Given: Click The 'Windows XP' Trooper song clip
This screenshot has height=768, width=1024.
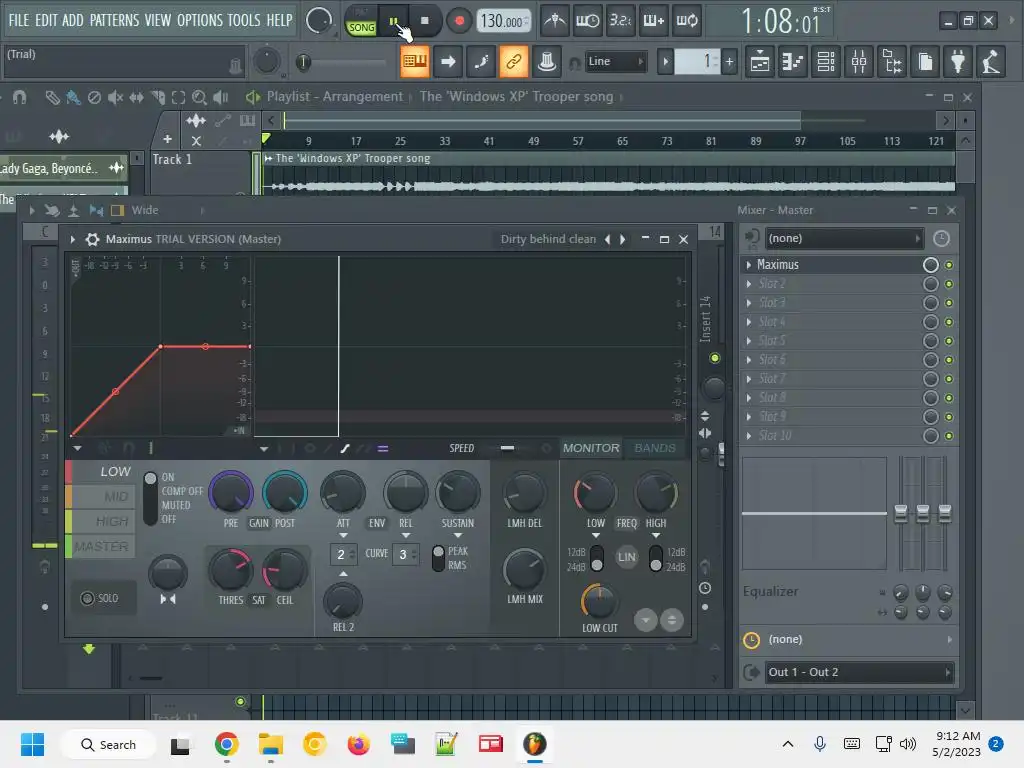Looking at the screenshot, I should point(609,173).
